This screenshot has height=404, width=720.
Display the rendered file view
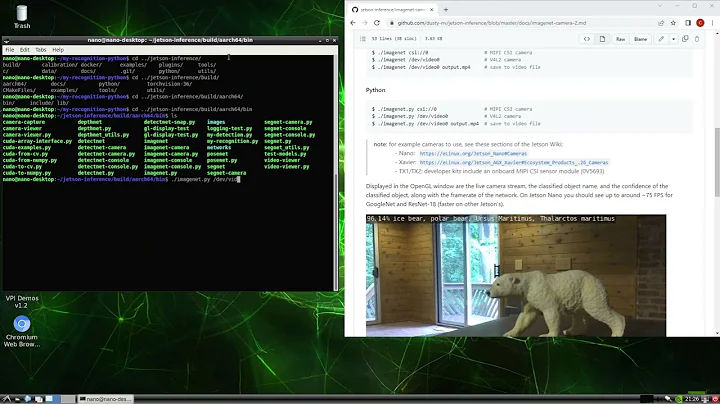pos(602,39)
